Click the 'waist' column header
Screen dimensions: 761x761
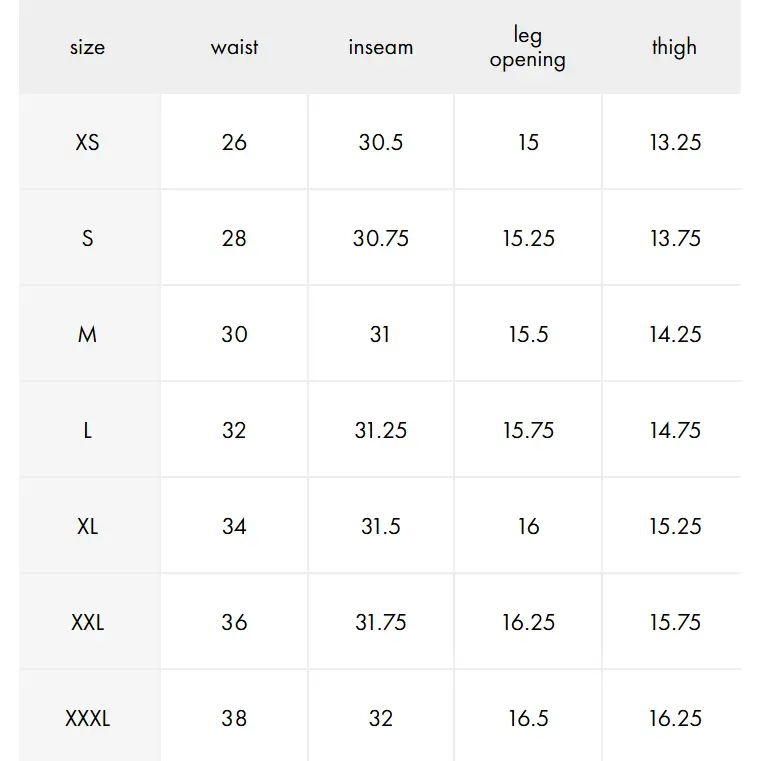point(234,47)
